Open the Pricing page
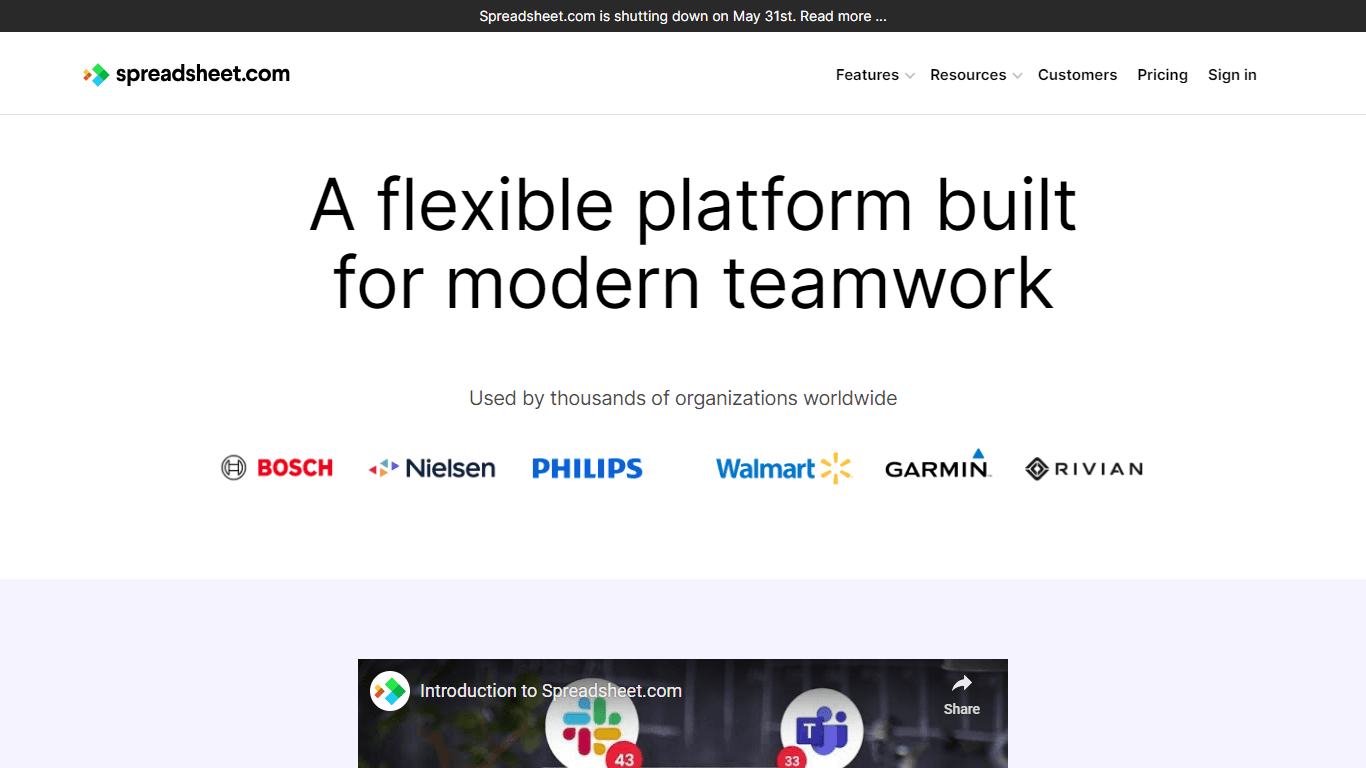Screen dimensions: 1366x768 pos(1162,75)
